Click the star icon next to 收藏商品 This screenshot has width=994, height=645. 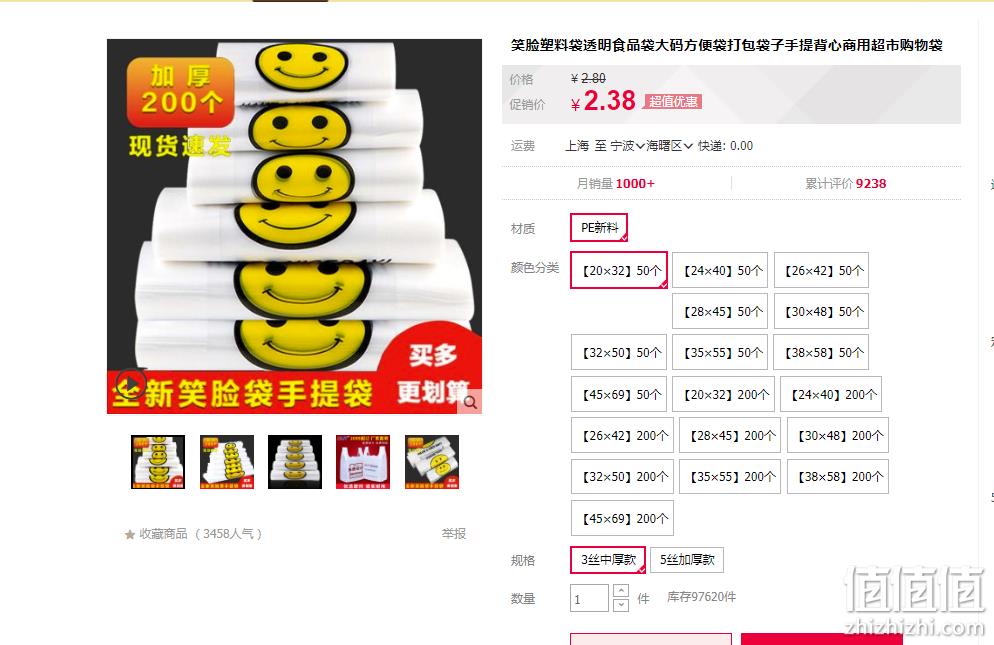[130, 535]
